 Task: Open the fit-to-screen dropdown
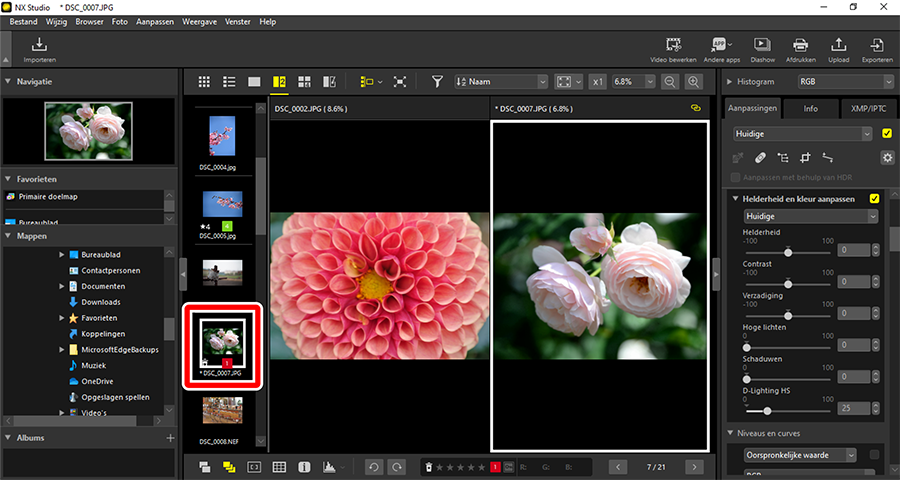569,82
